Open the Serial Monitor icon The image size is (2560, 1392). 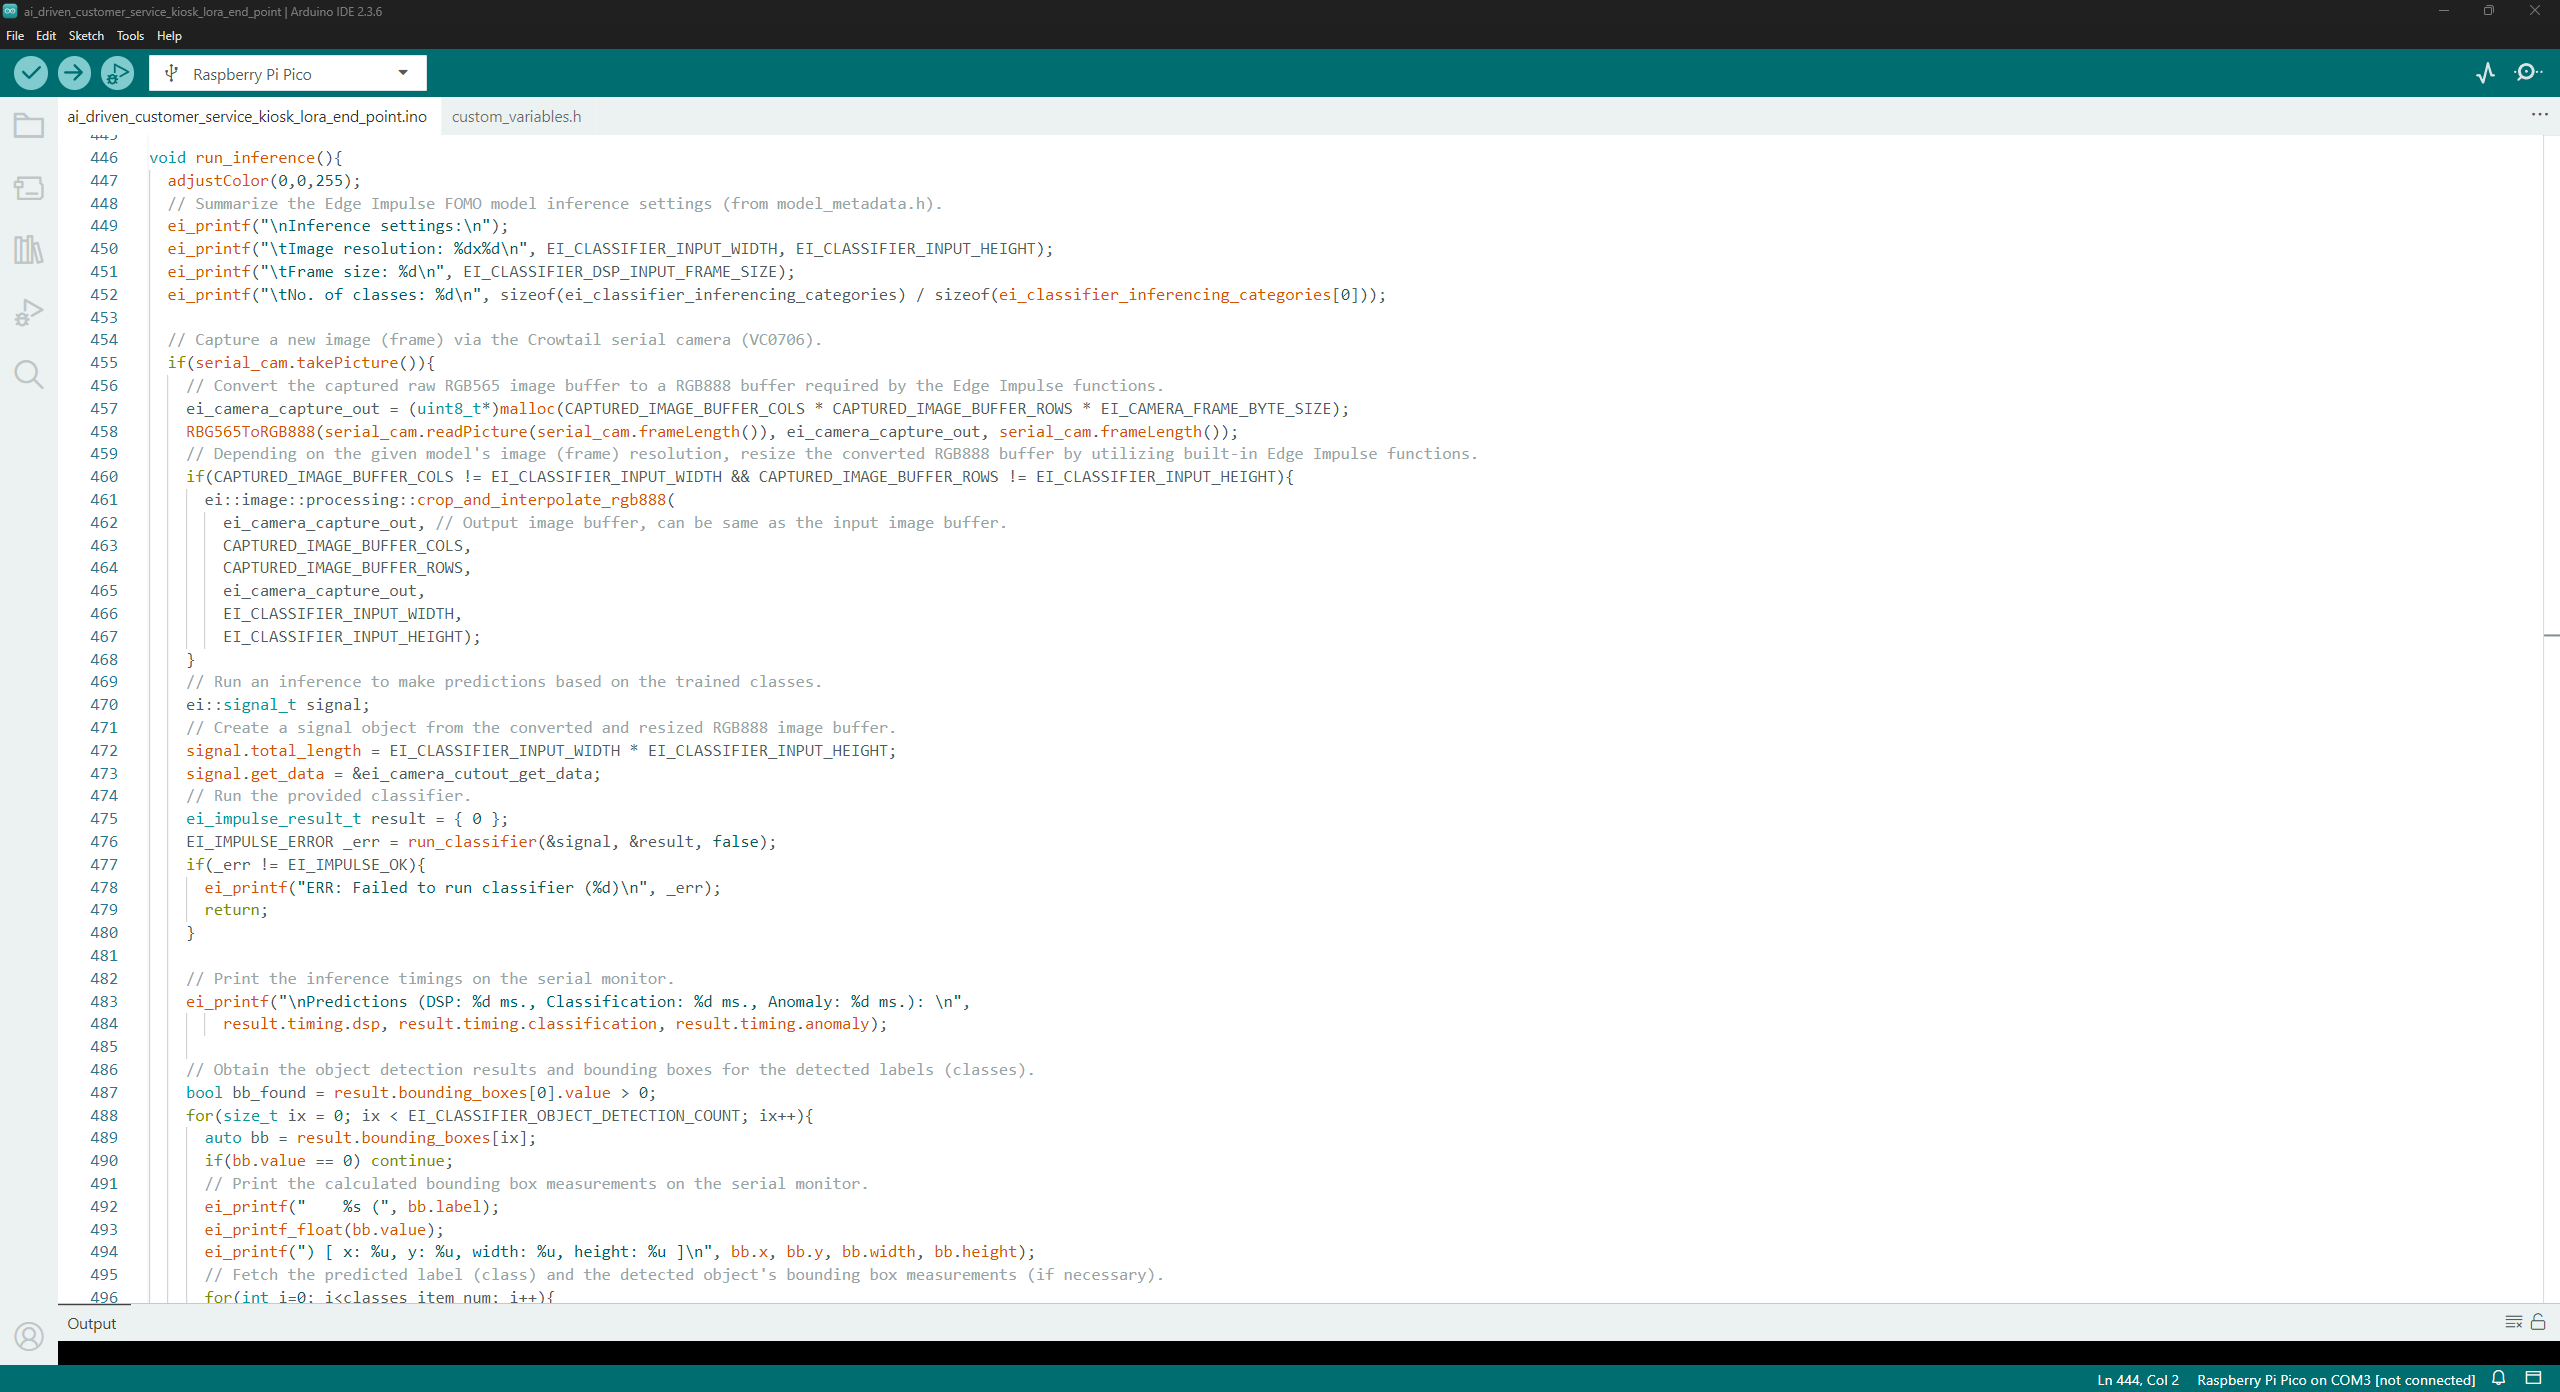pos(2529,73)
